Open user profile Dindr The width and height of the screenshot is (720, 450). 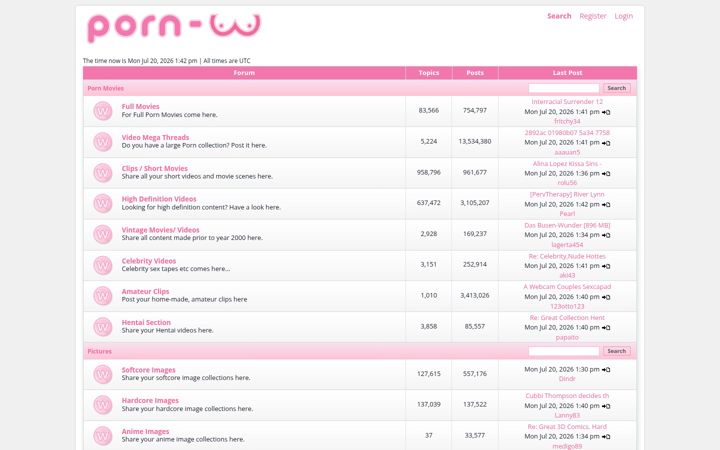point(567,379)
